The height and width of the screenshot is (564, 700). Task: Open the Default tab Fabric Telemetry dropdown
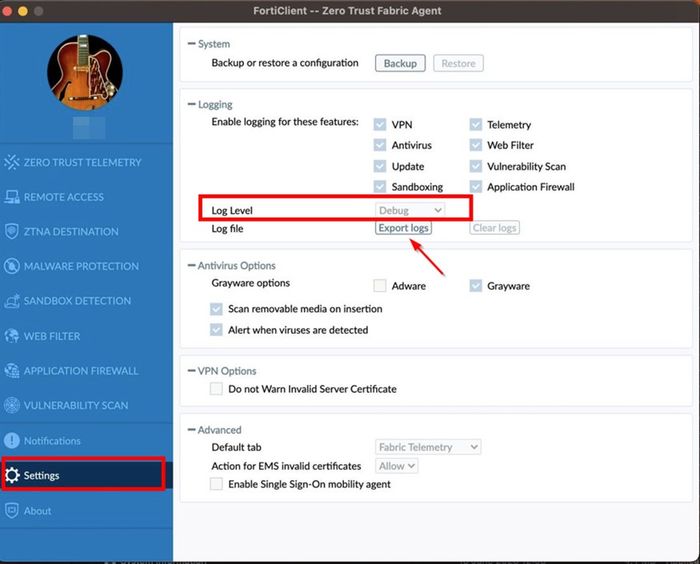[x=428, y=447]
